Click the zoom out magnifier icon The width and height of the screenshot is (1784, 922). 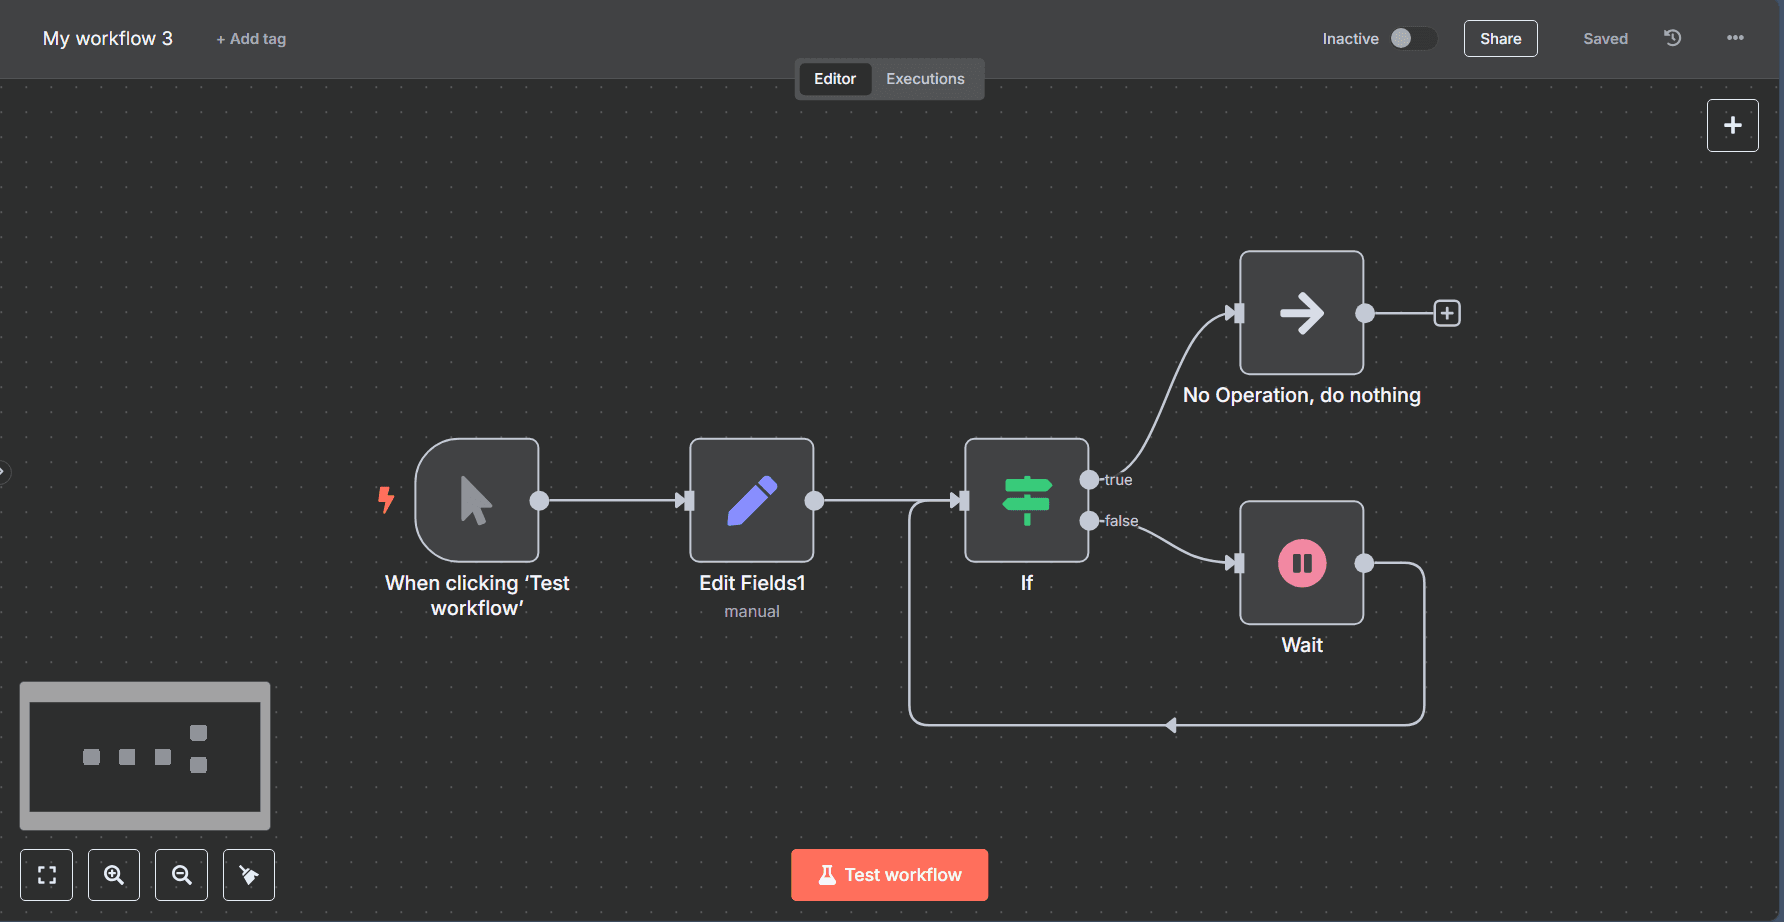(181, 875)
